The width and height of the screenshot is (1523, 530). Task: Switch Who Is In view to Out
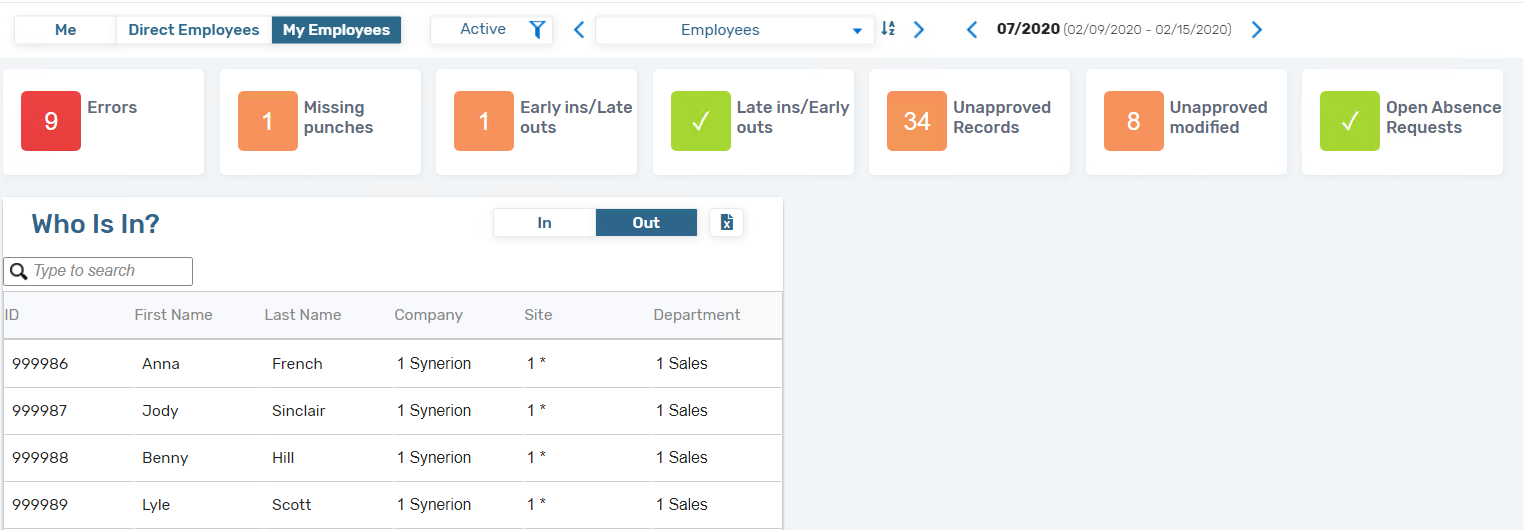point(646,223)
